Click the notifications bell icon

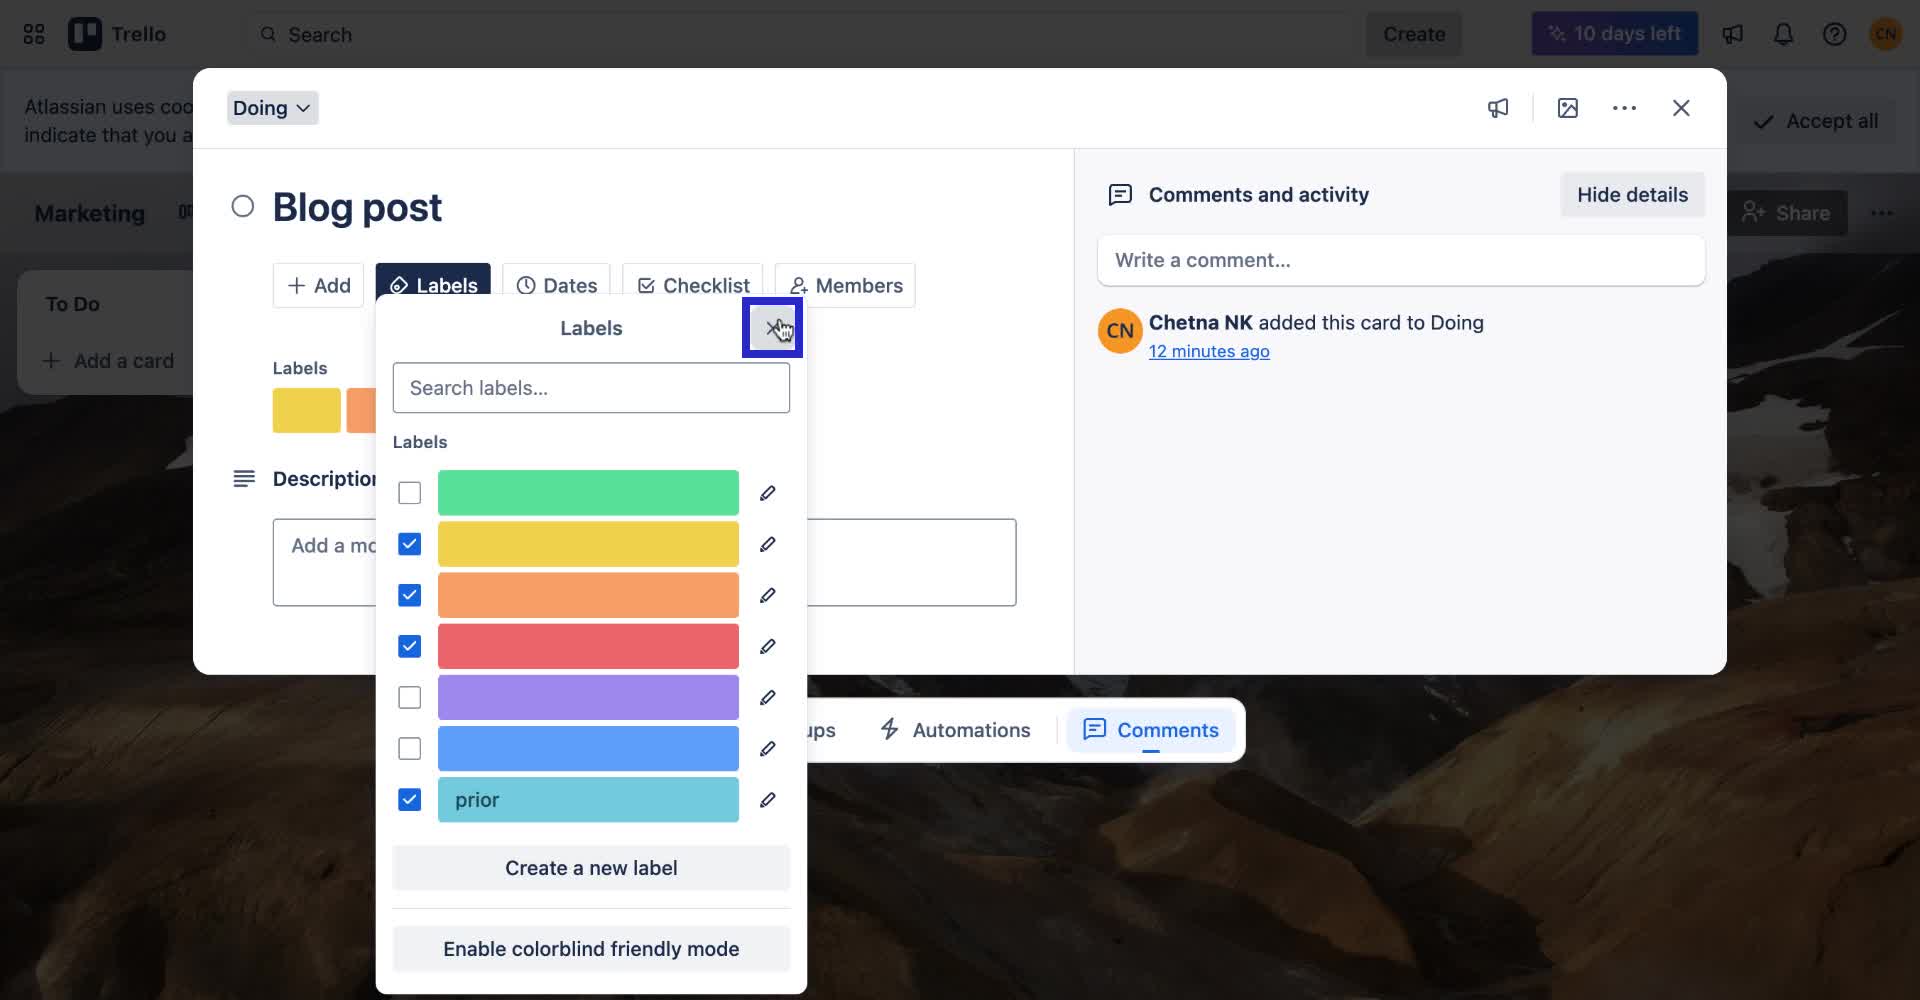point(1784,33)
